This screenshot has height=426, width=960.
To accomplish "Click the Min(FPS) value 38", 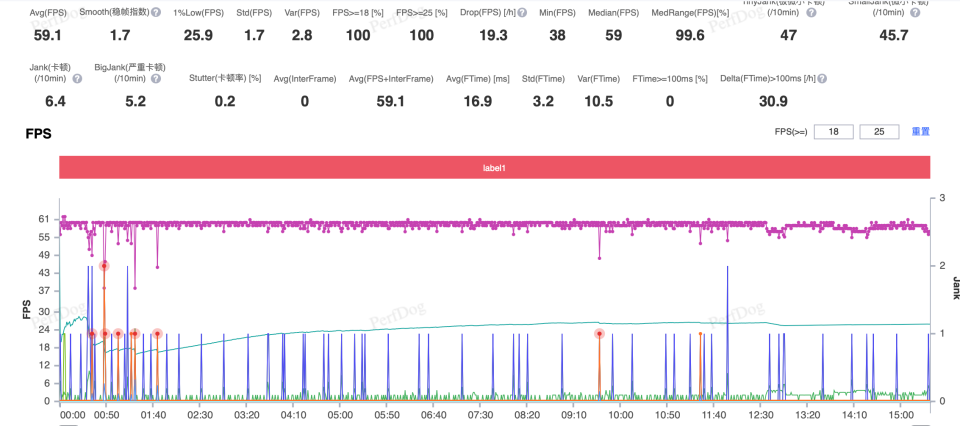I will pyautogui.click(x=557, y=36).
